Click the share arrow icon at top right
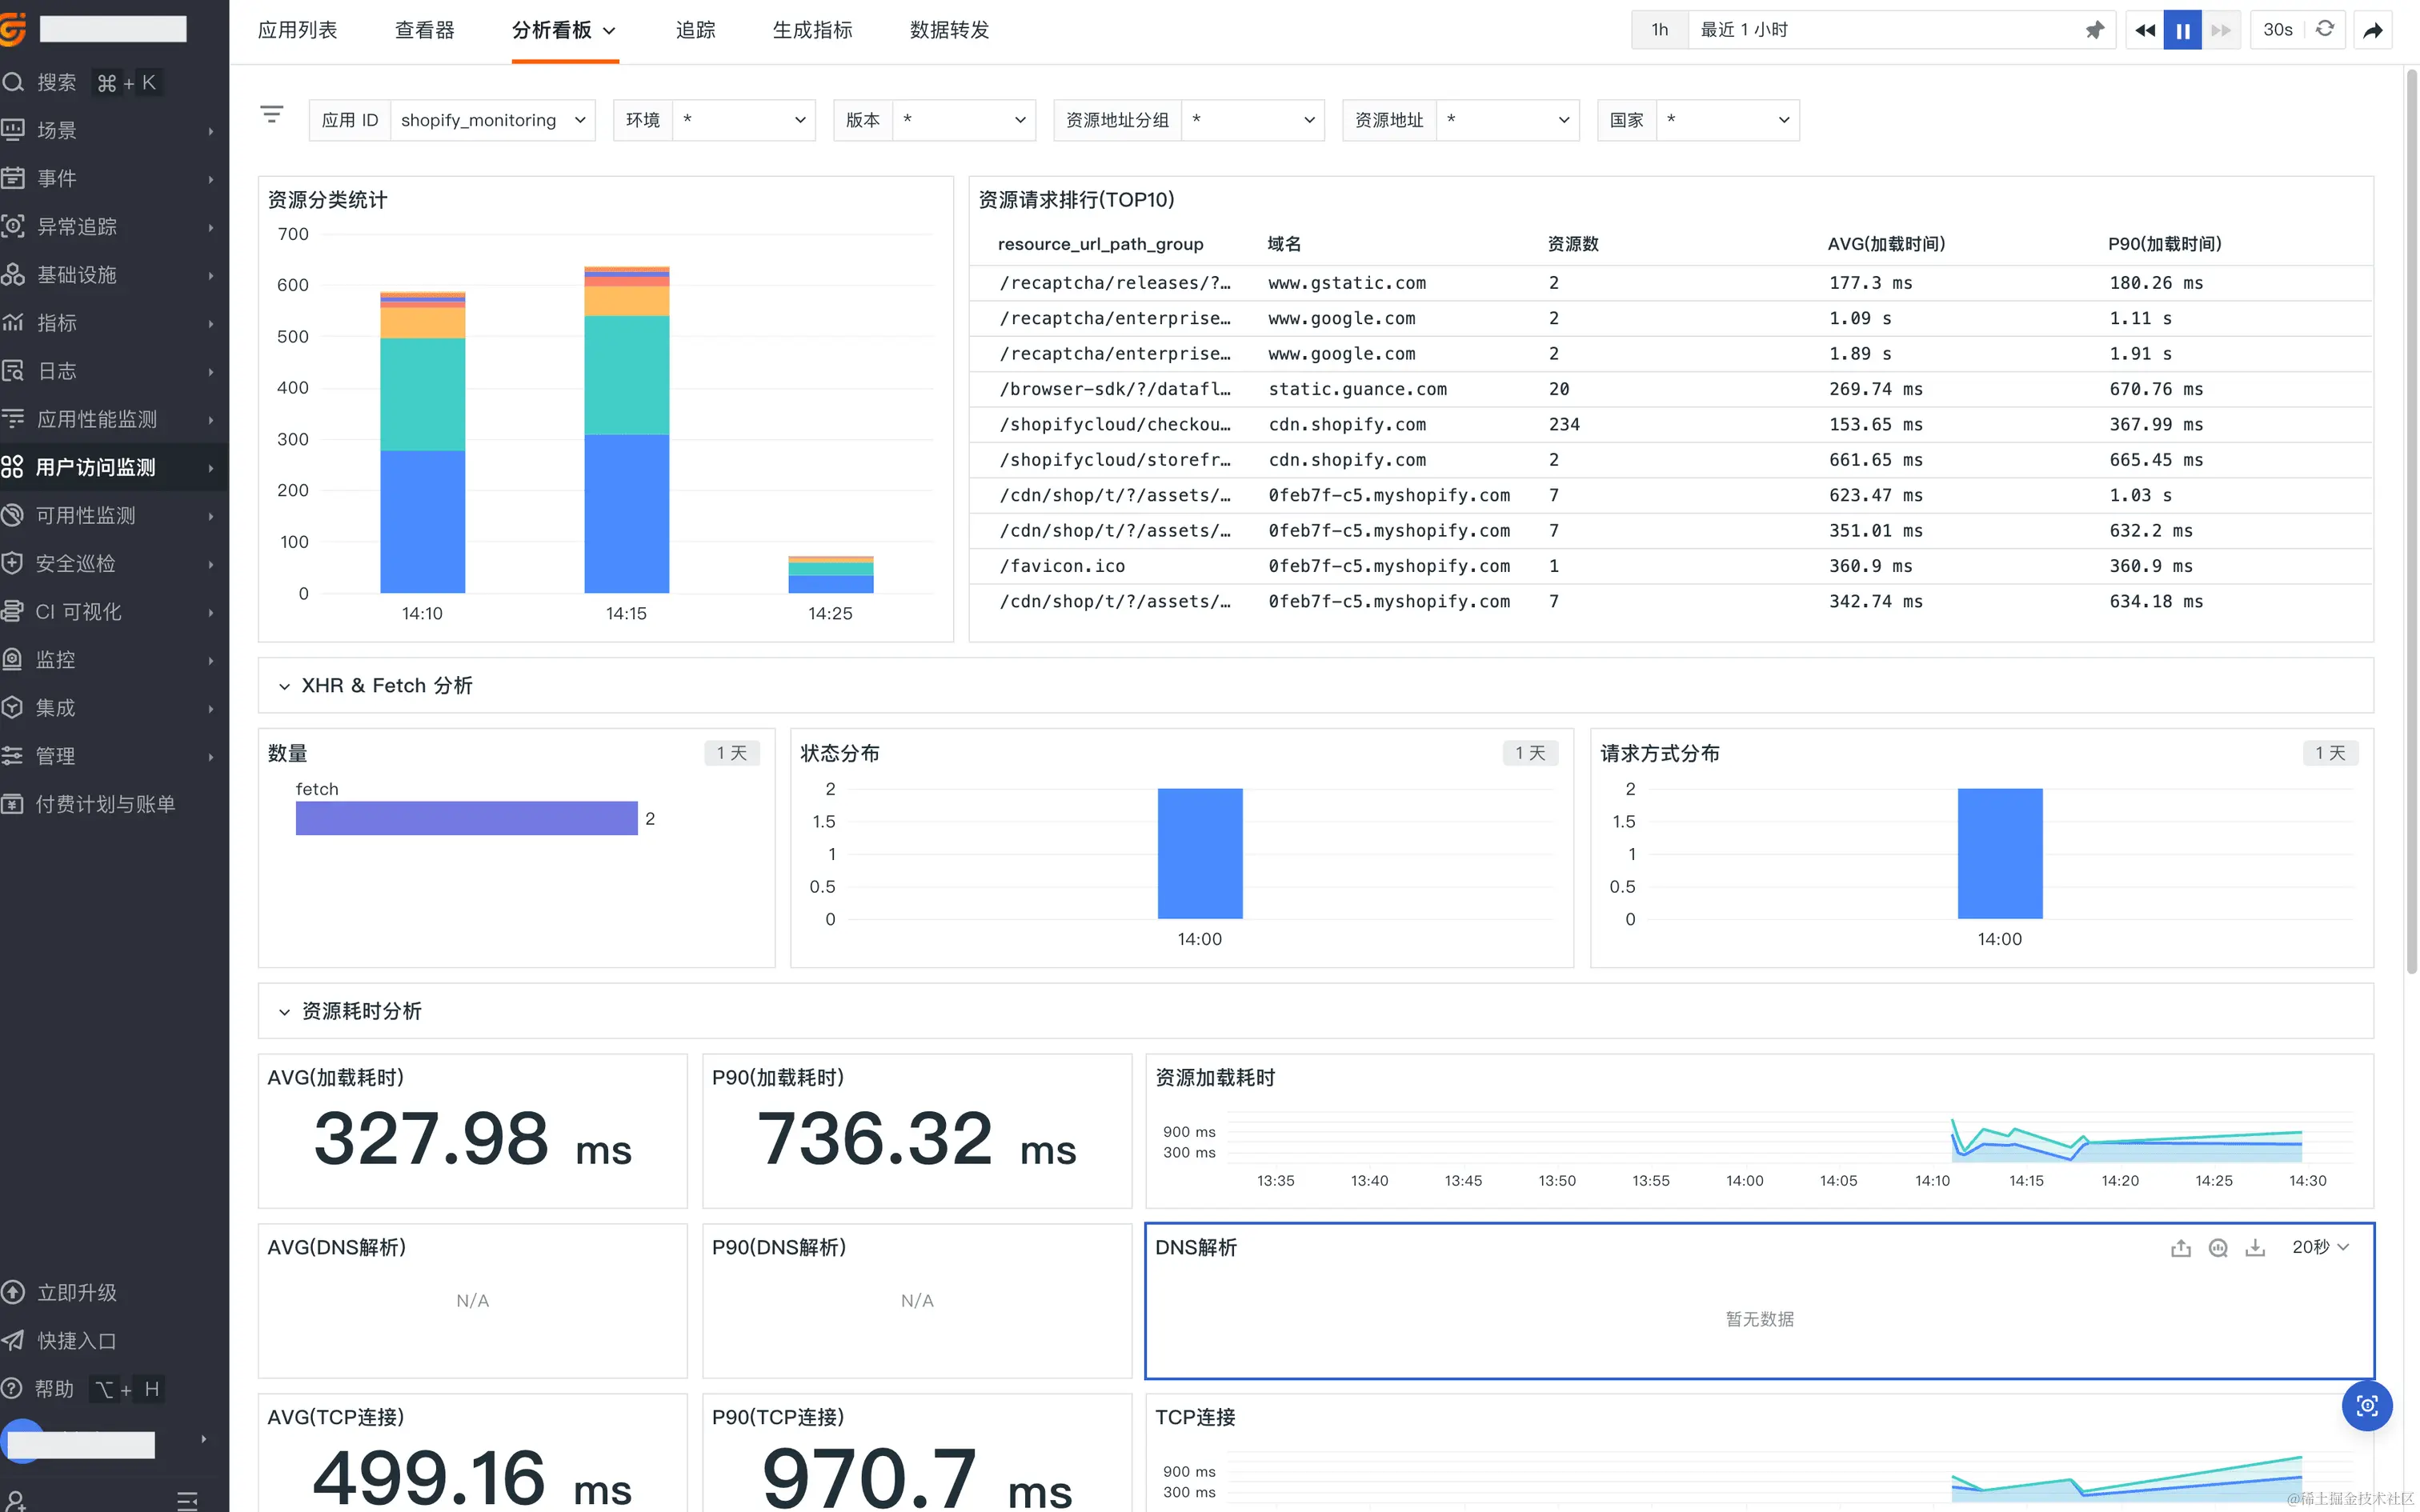The height and width of the screenshot is (1512, 2420). coord(2373,30)
